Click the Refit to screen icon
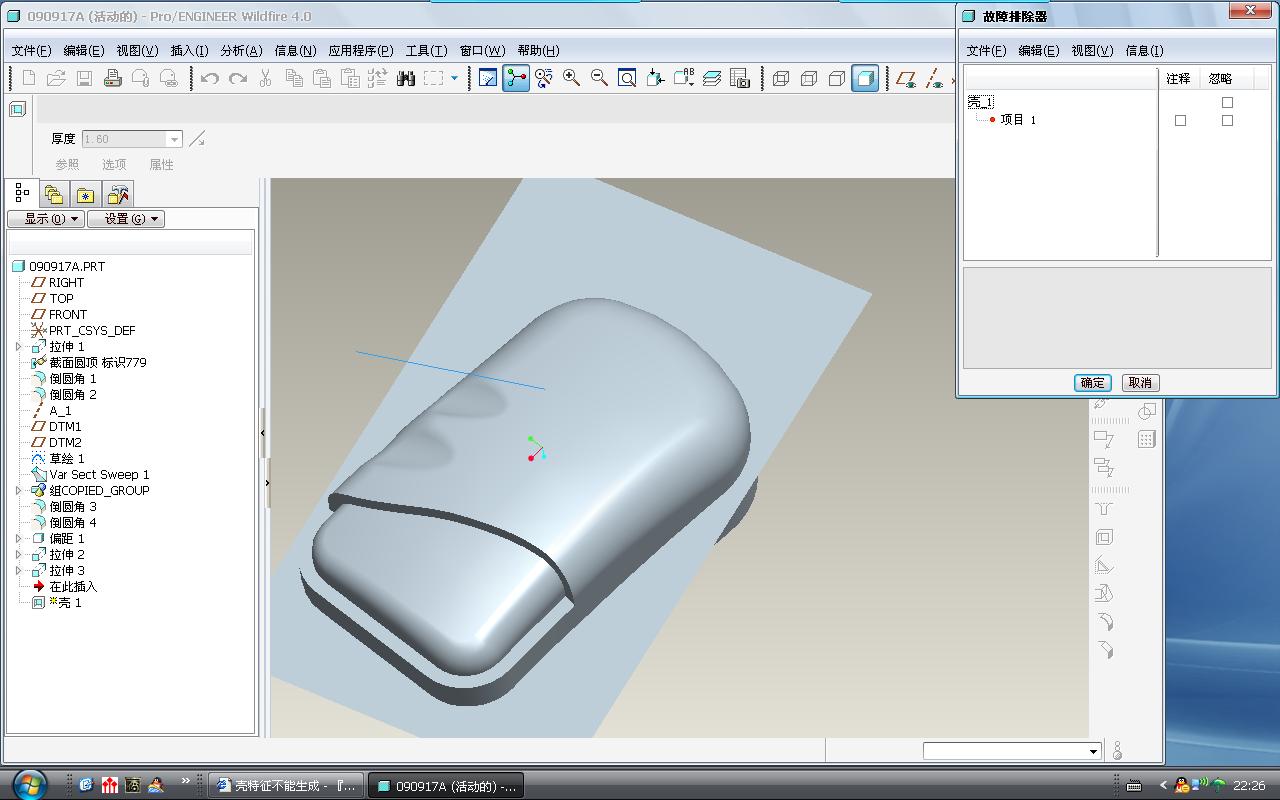 [x=628, y=78]
